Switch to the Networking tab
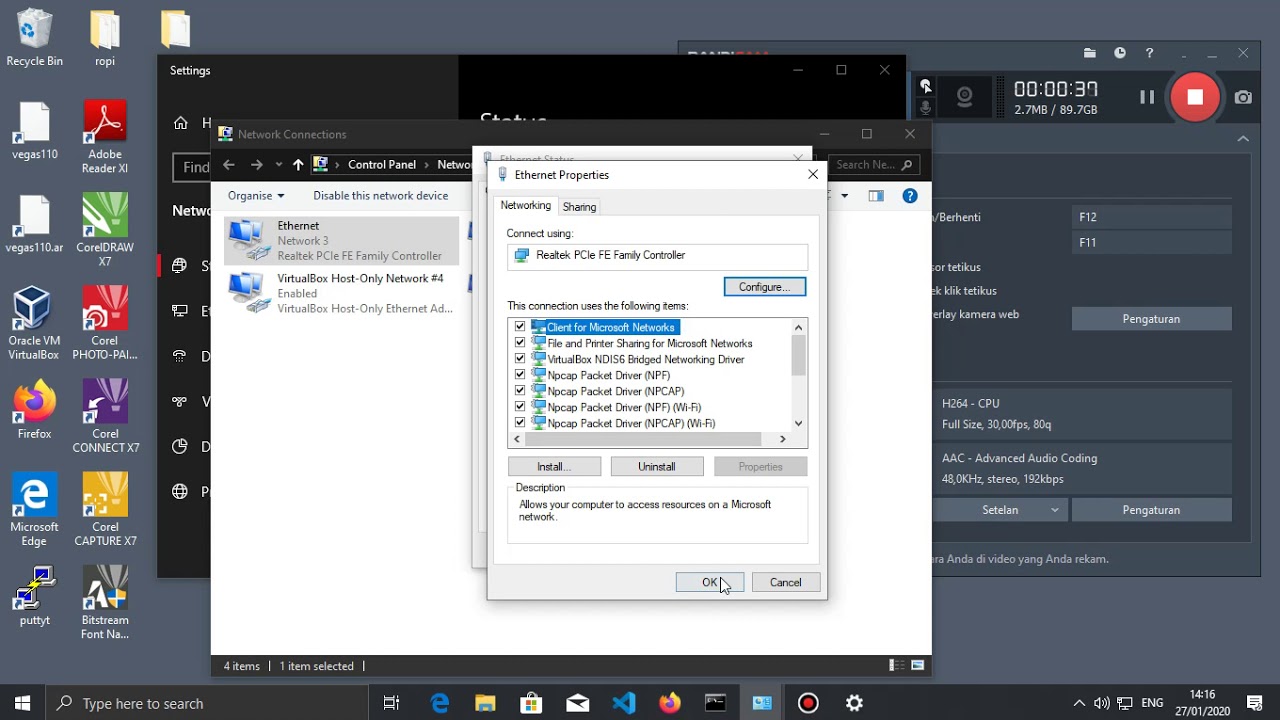The height and width of the screenshot is (720, 1280). (525, 205)
